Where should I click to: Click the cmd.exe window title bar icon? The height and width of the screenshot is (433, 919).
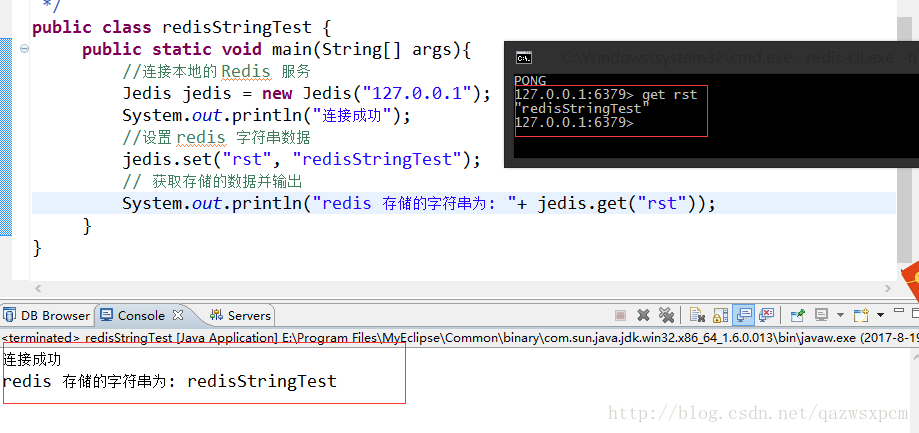(523, 57)
